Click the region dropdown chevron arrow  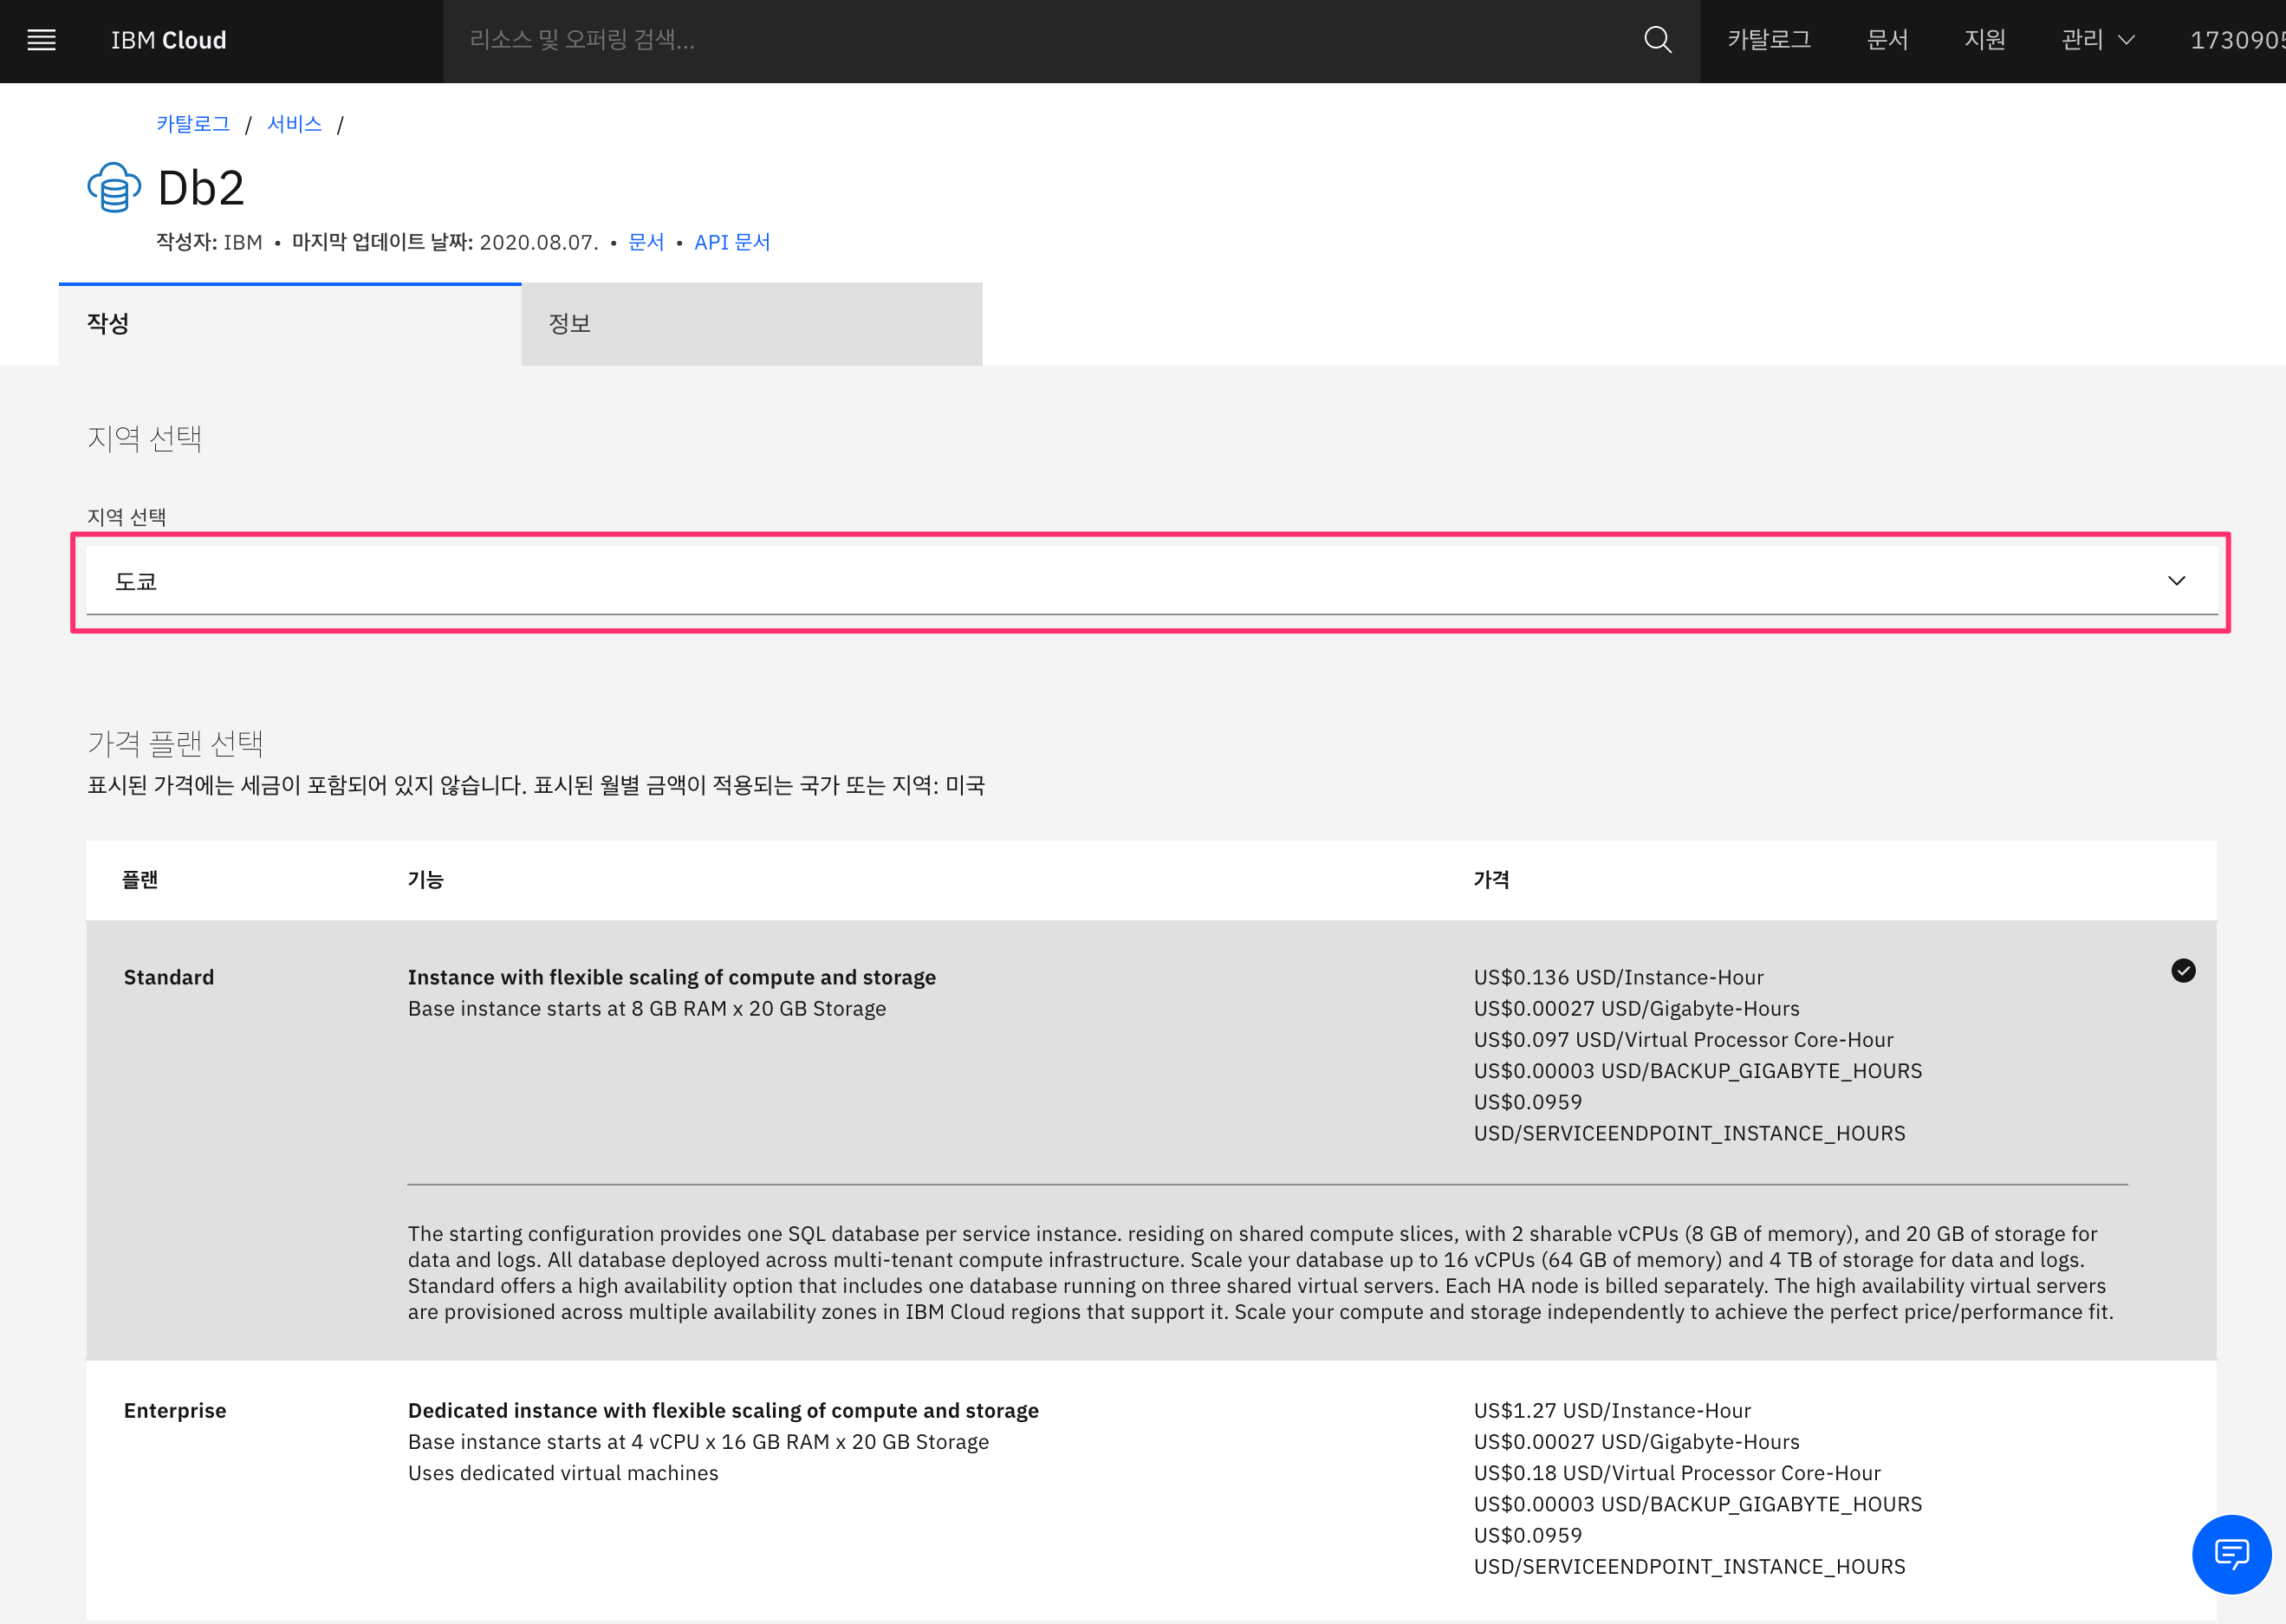coord(2176,581)
